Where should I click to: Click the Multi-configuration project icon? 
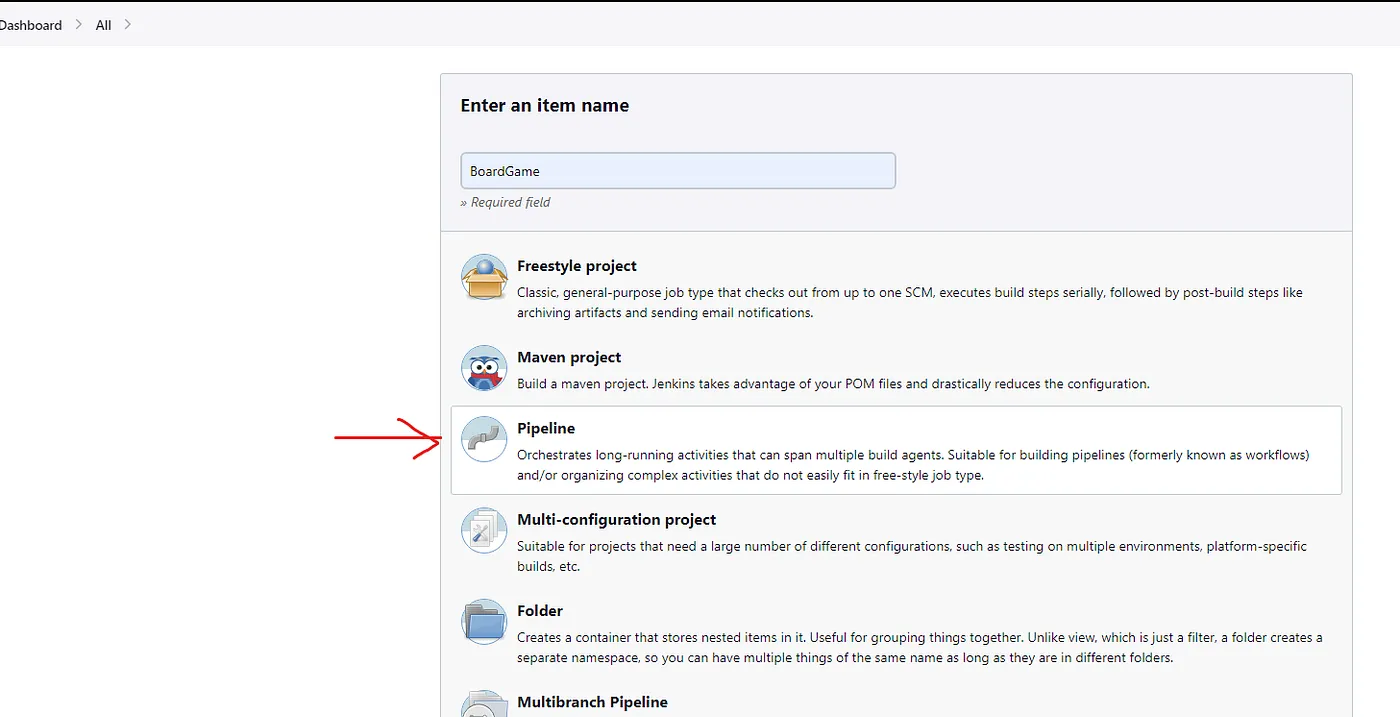484,530
